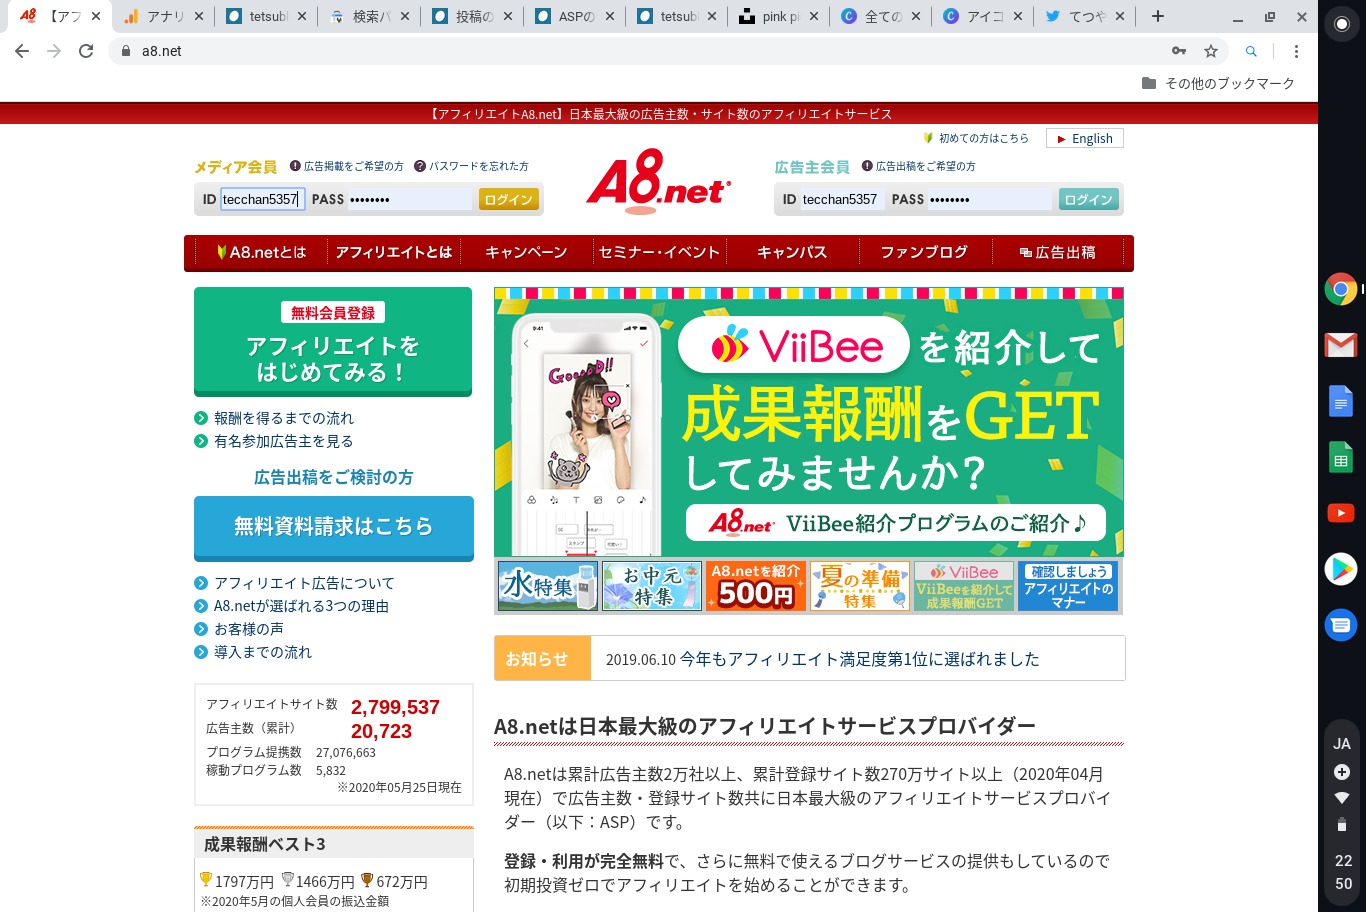This screenshot has width=1366, height=912.
Task: Open アフィリエイトとは menu item
Action: click(x=394, y=252)
